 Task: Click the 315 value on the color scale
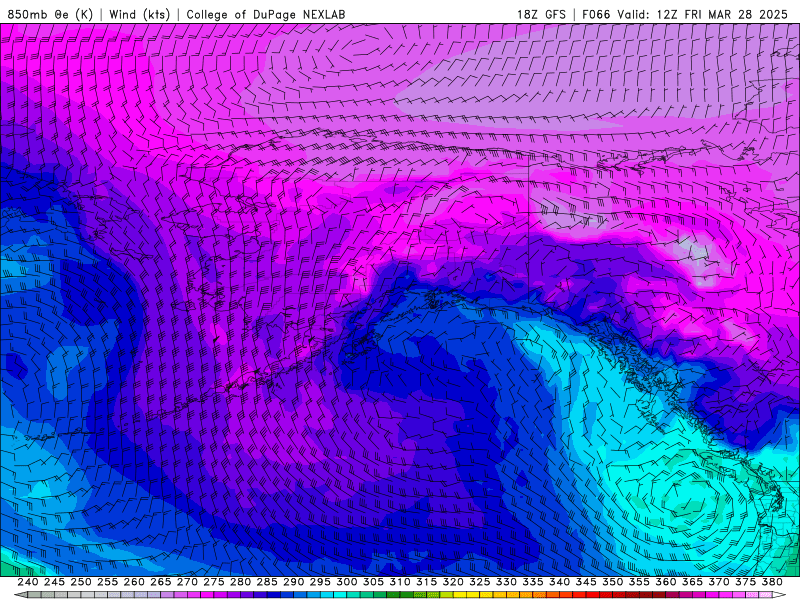pyautogui.click(x=427, y=582)
